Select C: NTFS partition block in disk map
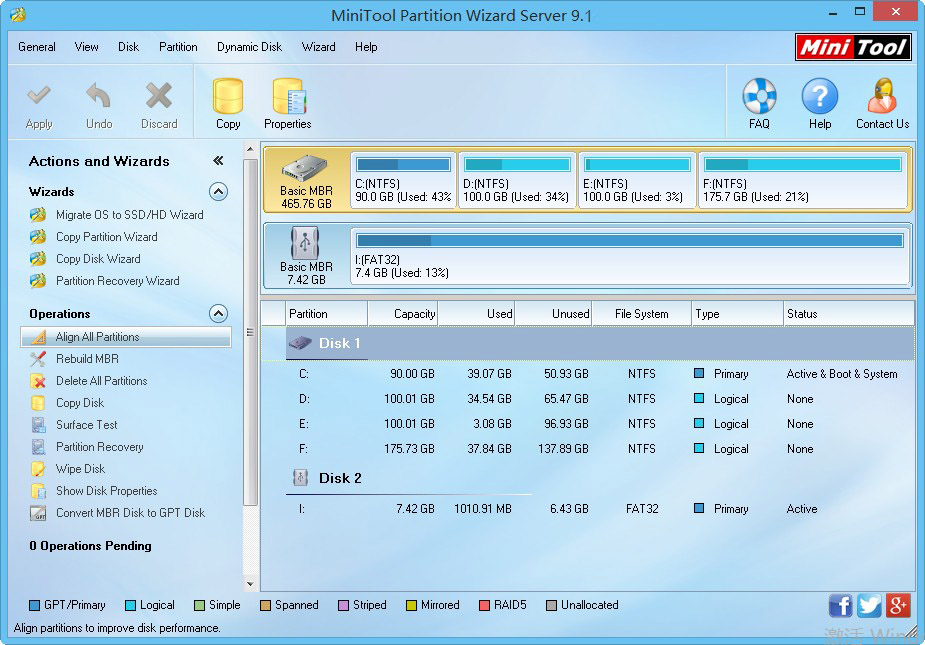The width and height of the screenshot is (925, 645). coord(404,181)
